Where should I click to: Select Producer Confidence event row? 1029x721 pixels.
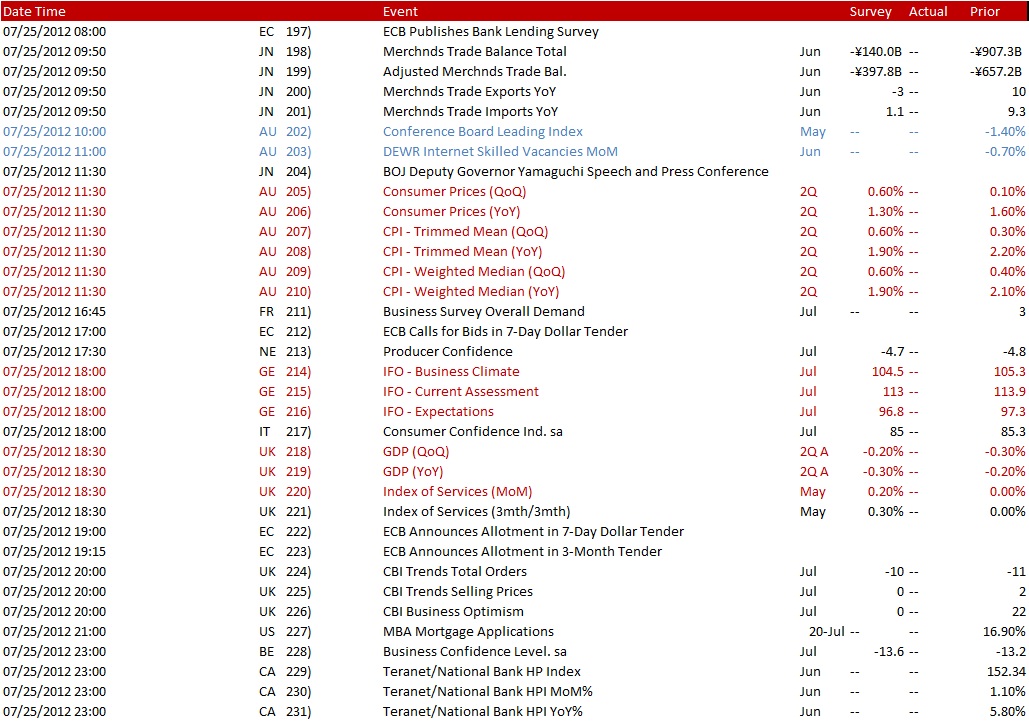coord(514,351)
